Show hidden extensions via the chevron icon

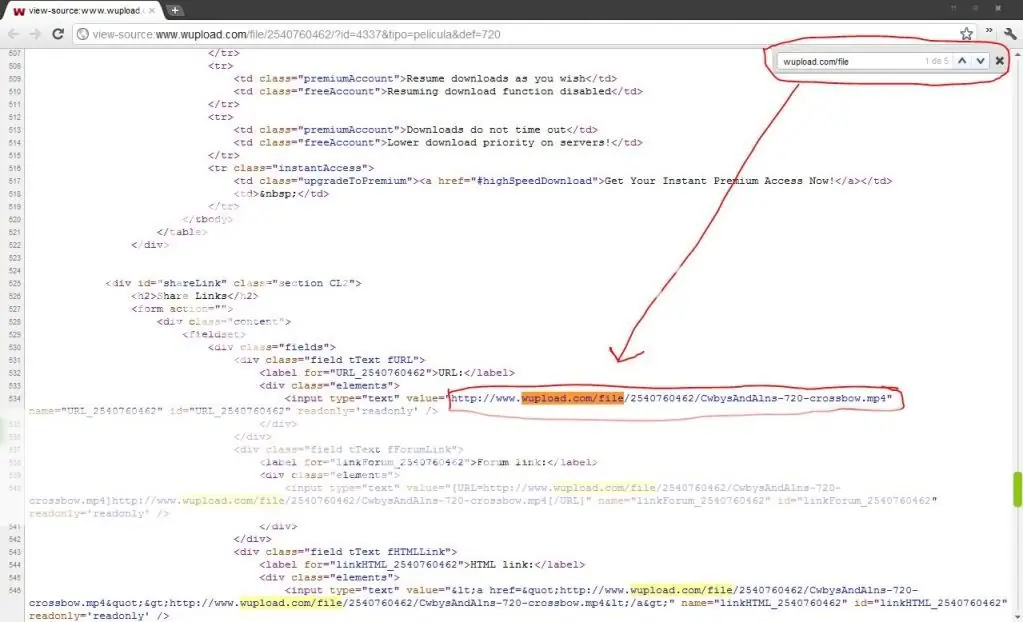(x=989, y=31)
